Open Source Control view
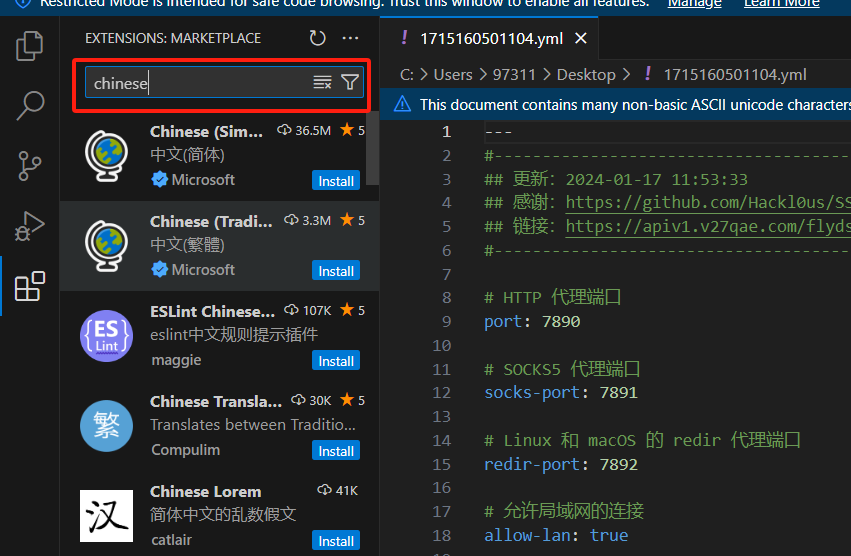 click(x=29, y=166)
